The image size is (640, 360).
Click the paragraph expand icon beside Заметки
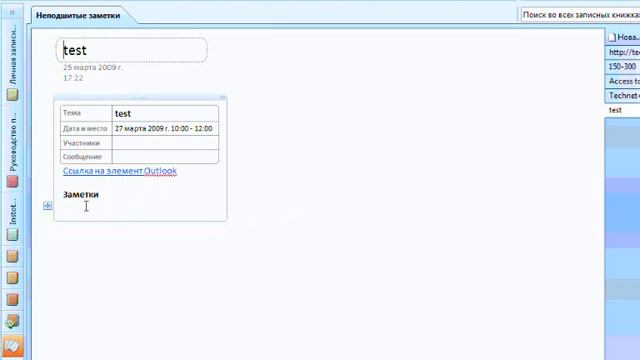tap(47, 206)
